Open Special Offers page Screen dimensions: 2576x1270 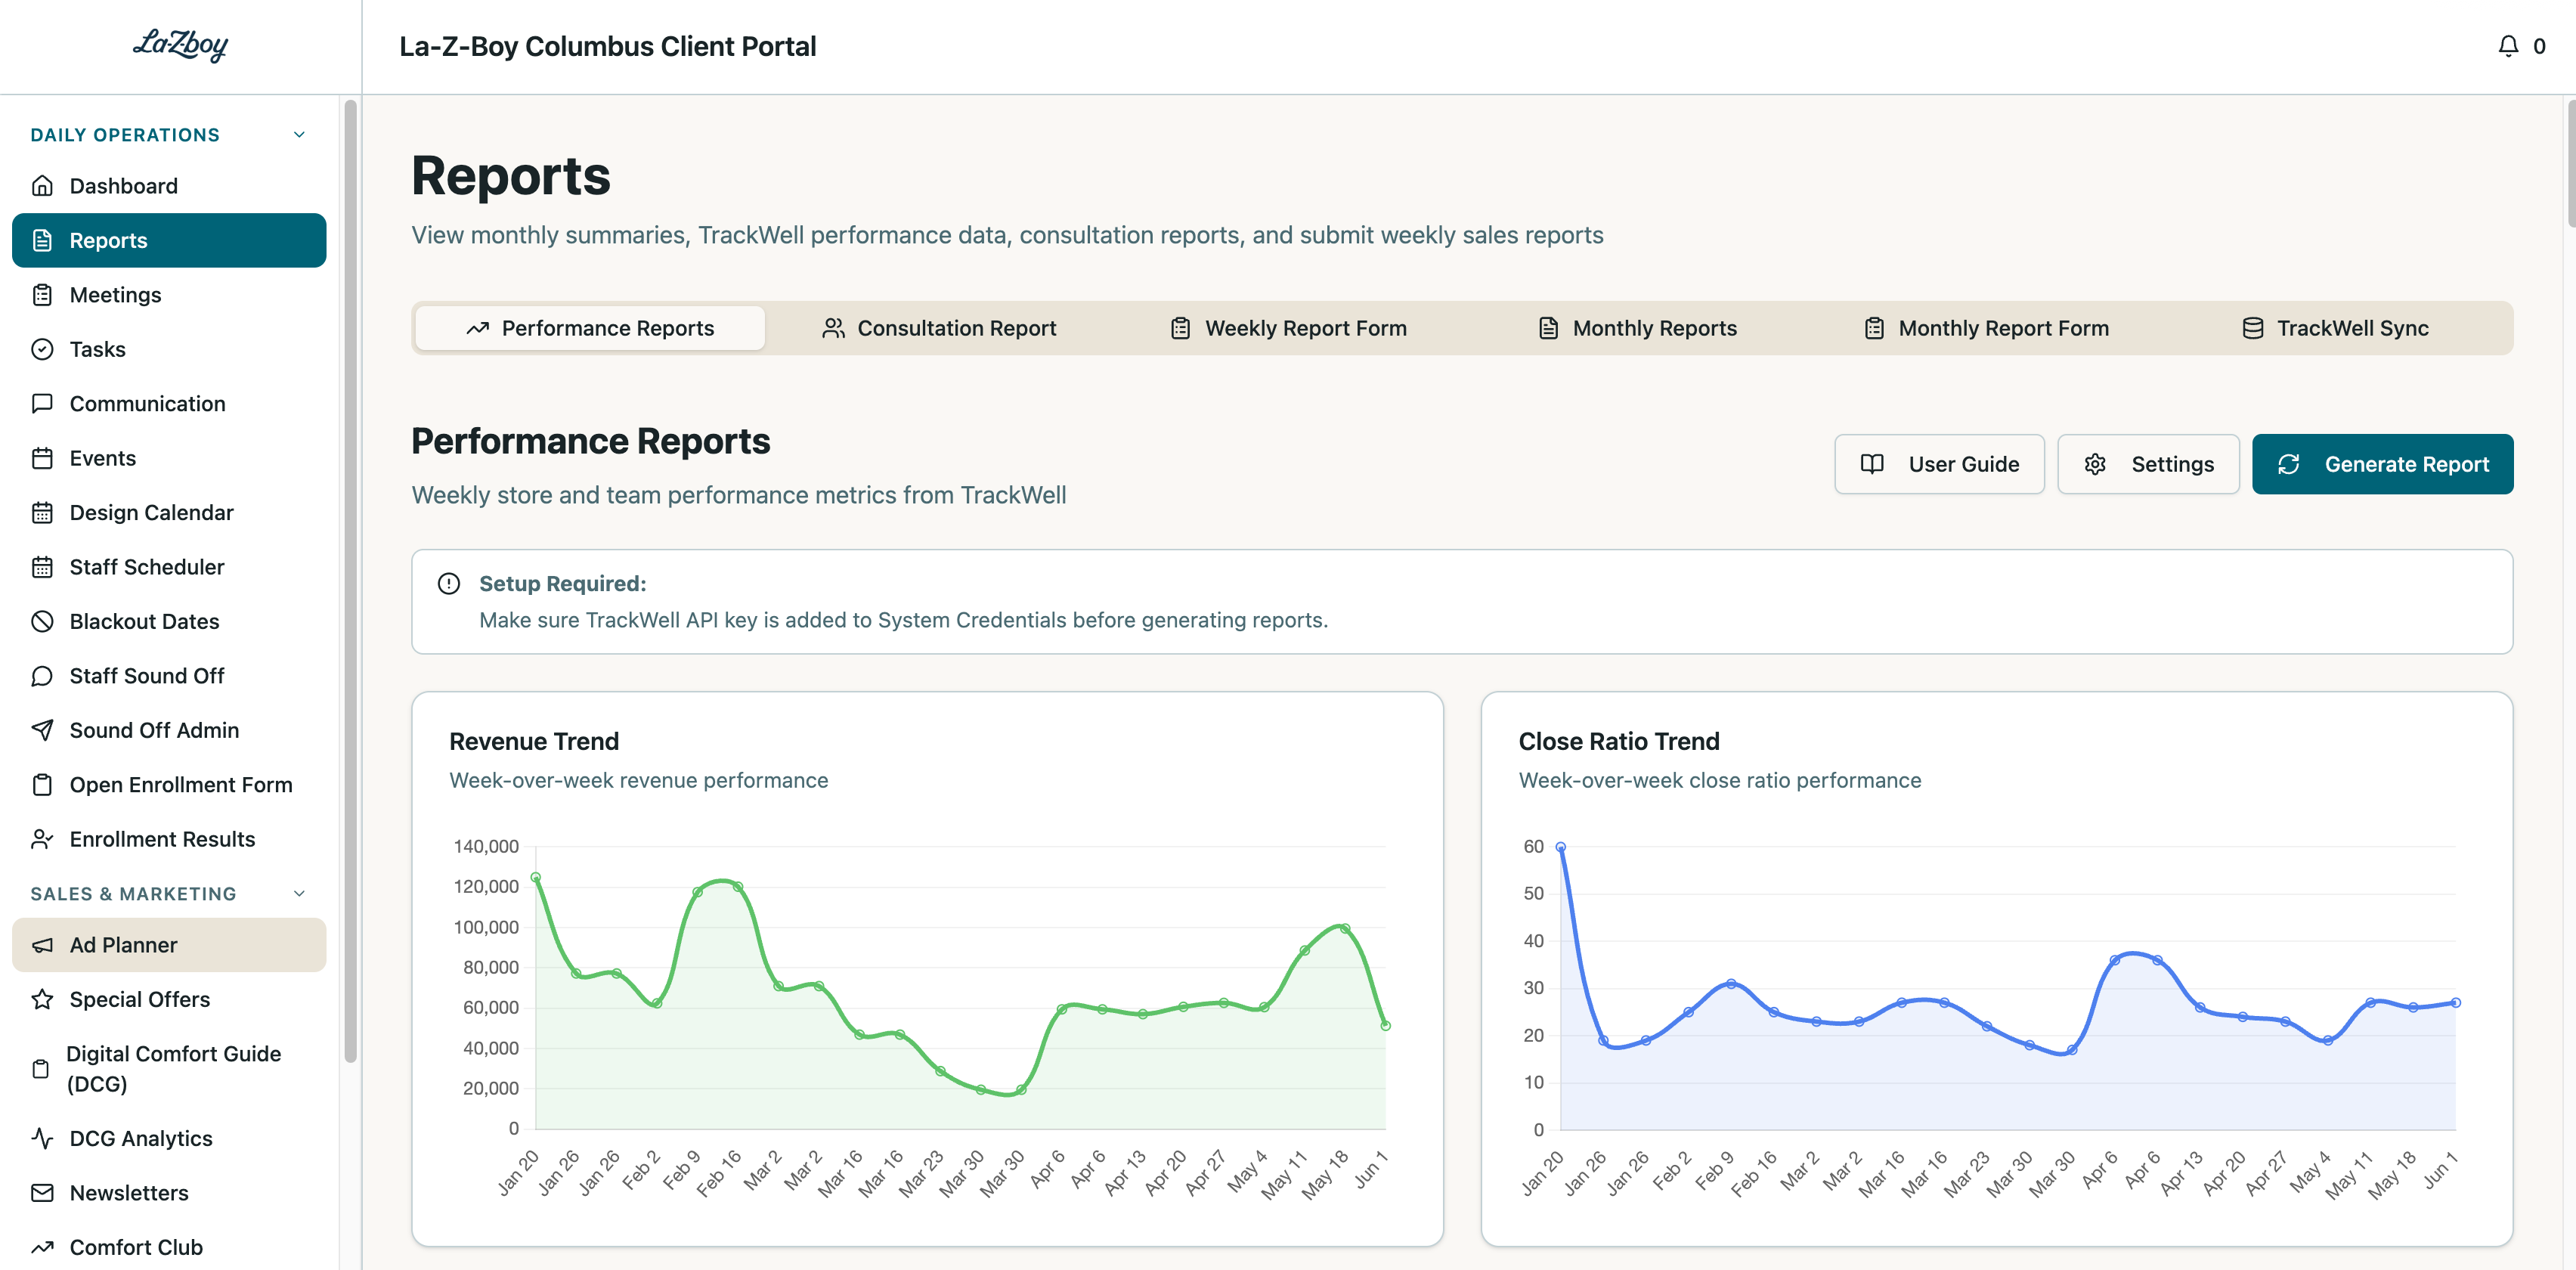(x=169, y=999)
